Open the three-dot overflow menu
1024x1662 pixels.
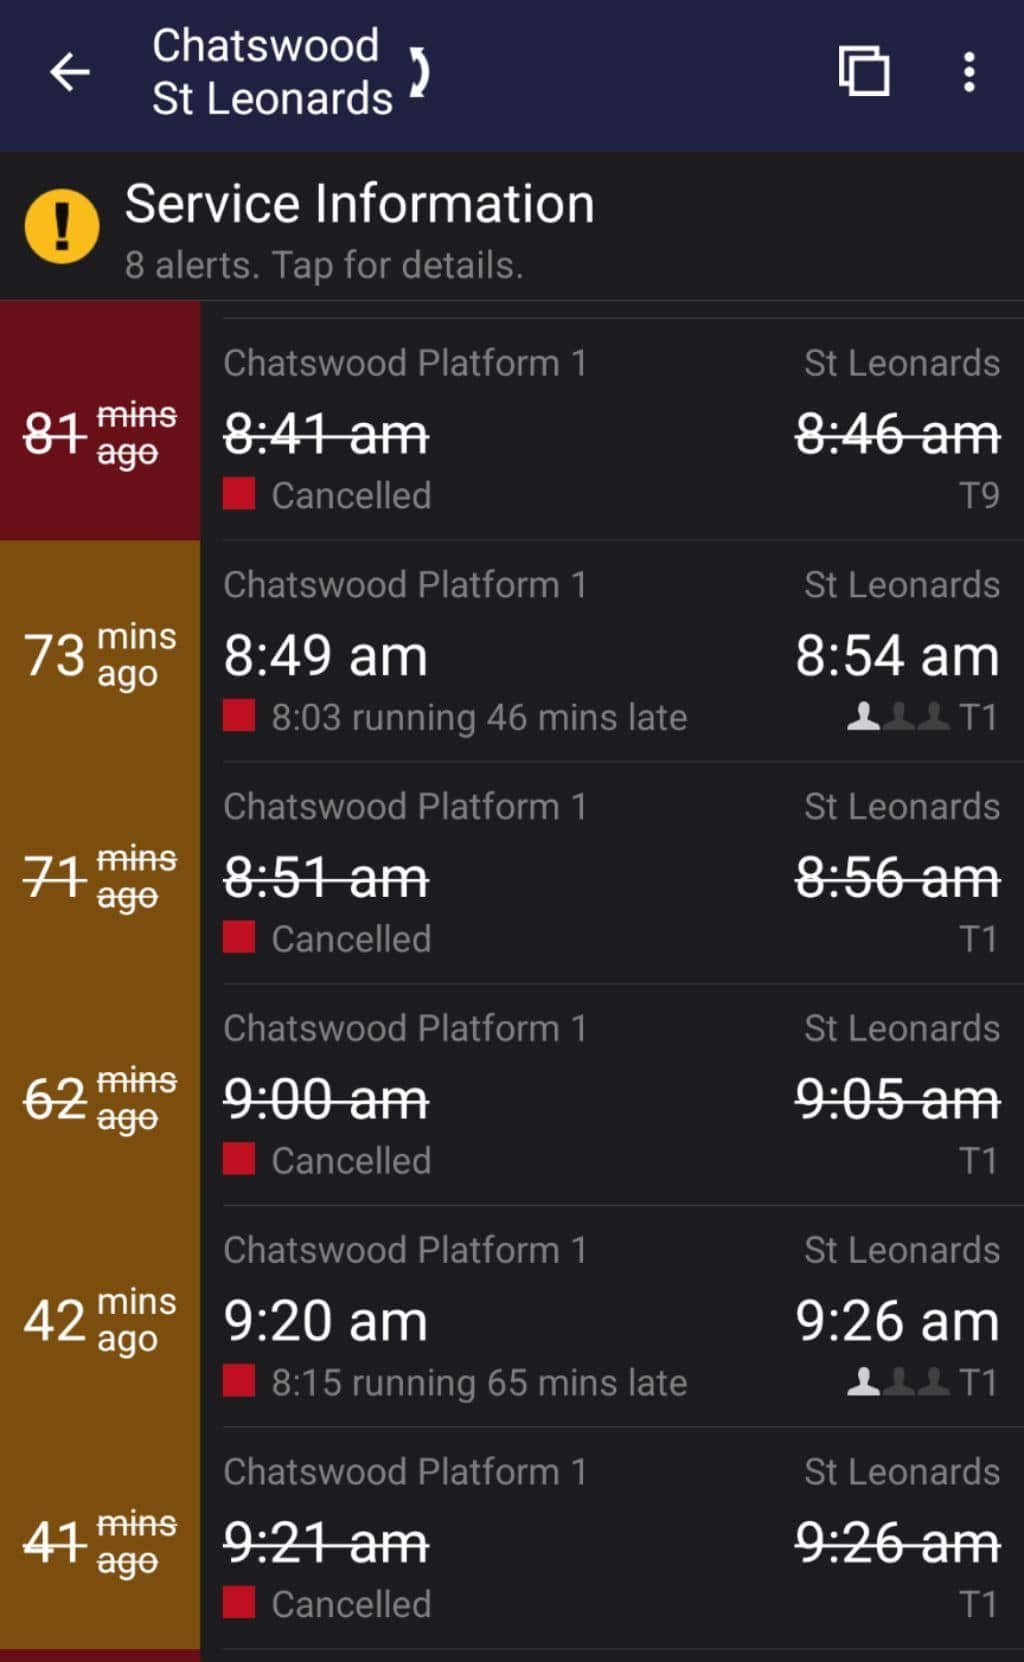click(968, 72)
